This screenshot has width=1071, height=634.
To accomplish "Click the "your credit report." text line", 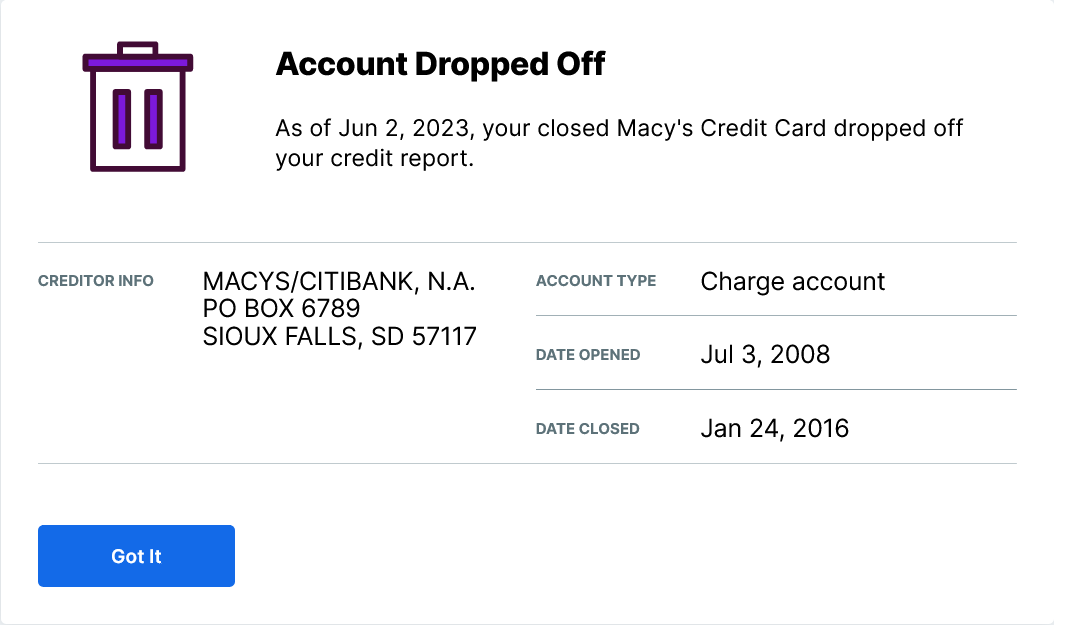I will coord(373,158).
